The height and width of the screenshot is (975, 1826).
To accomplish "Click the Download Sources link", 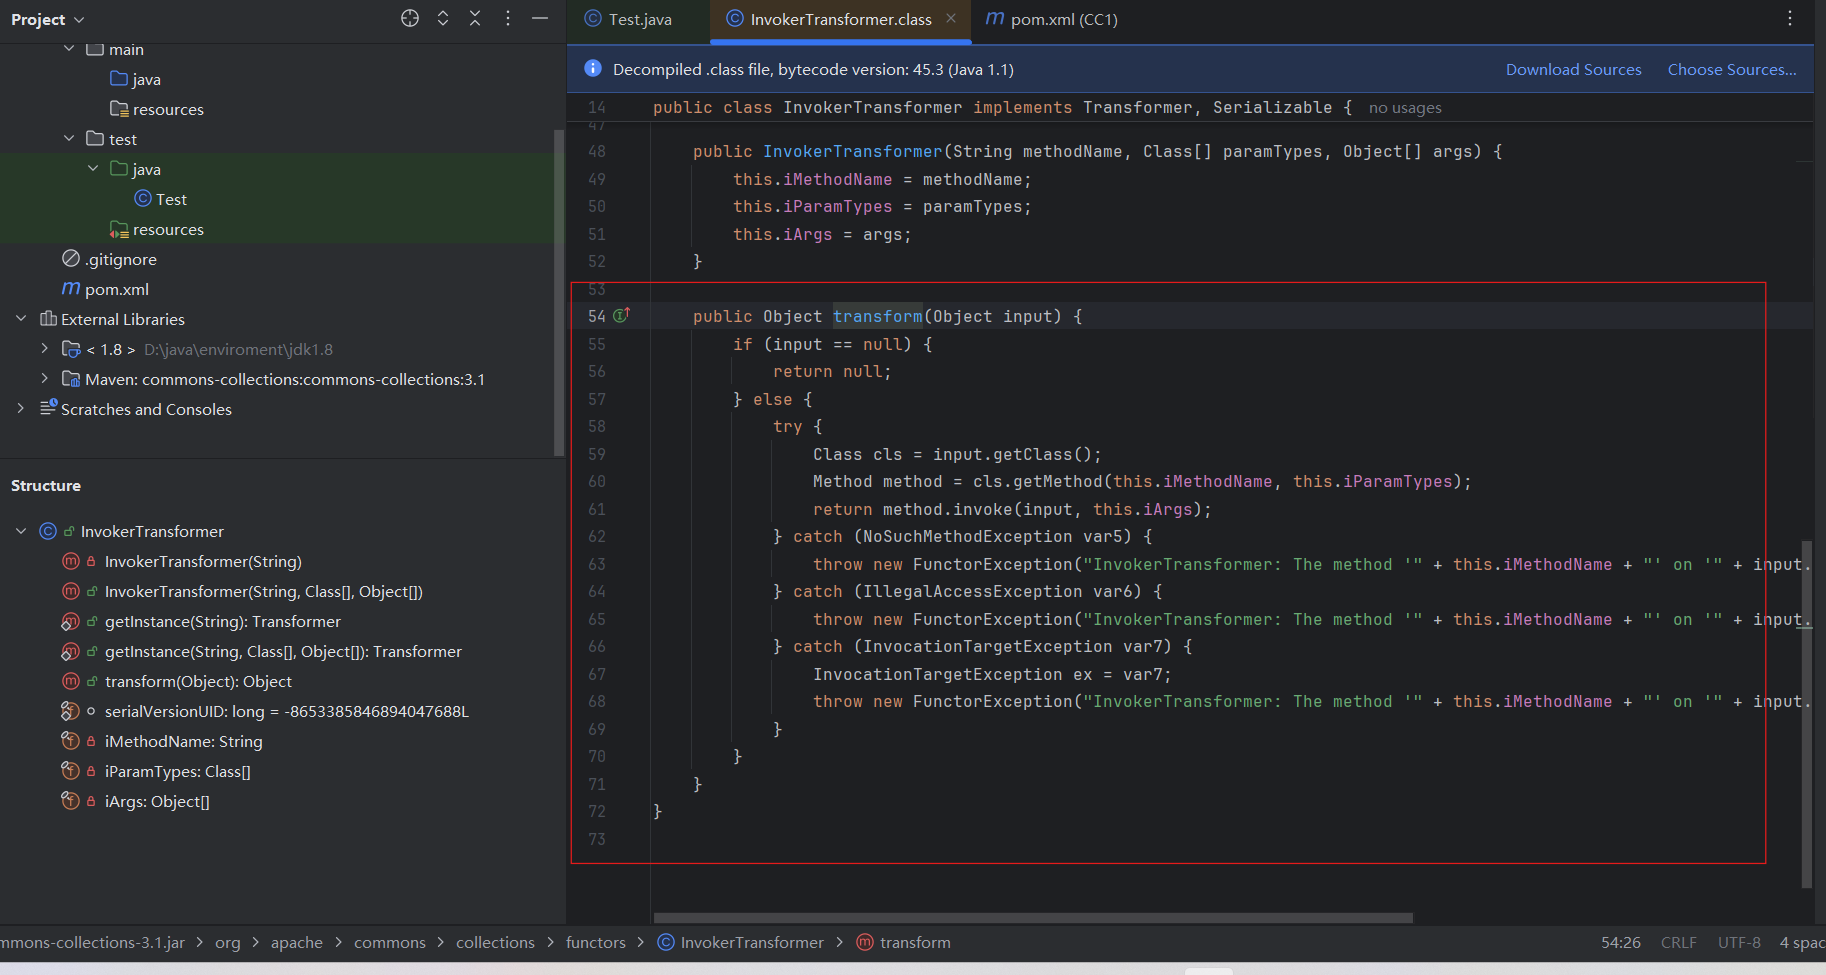I will pos(1573,69).
